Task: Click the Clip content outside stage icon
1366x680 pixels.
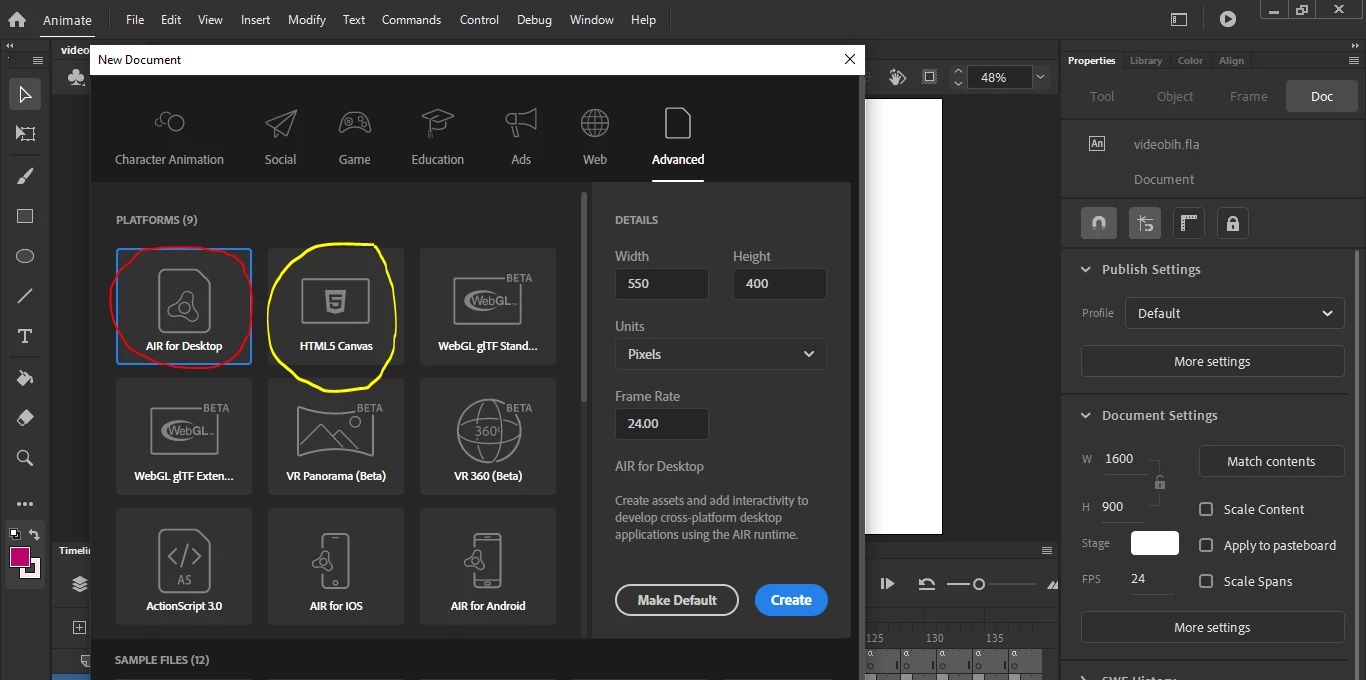Action: tap(929, 77)
